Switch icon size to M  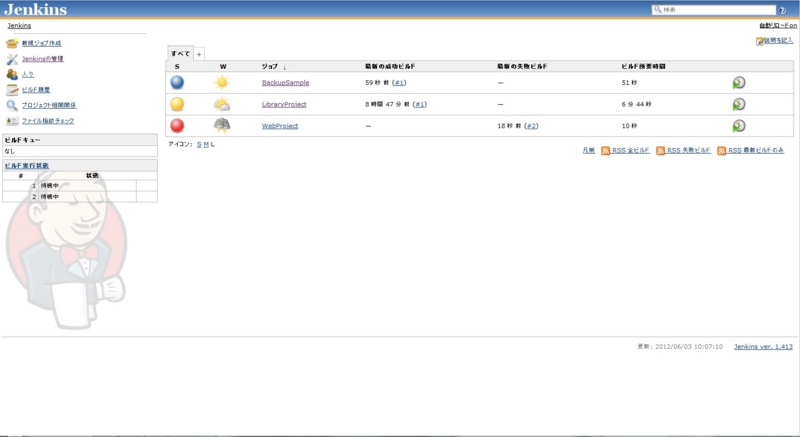[206, 145]
